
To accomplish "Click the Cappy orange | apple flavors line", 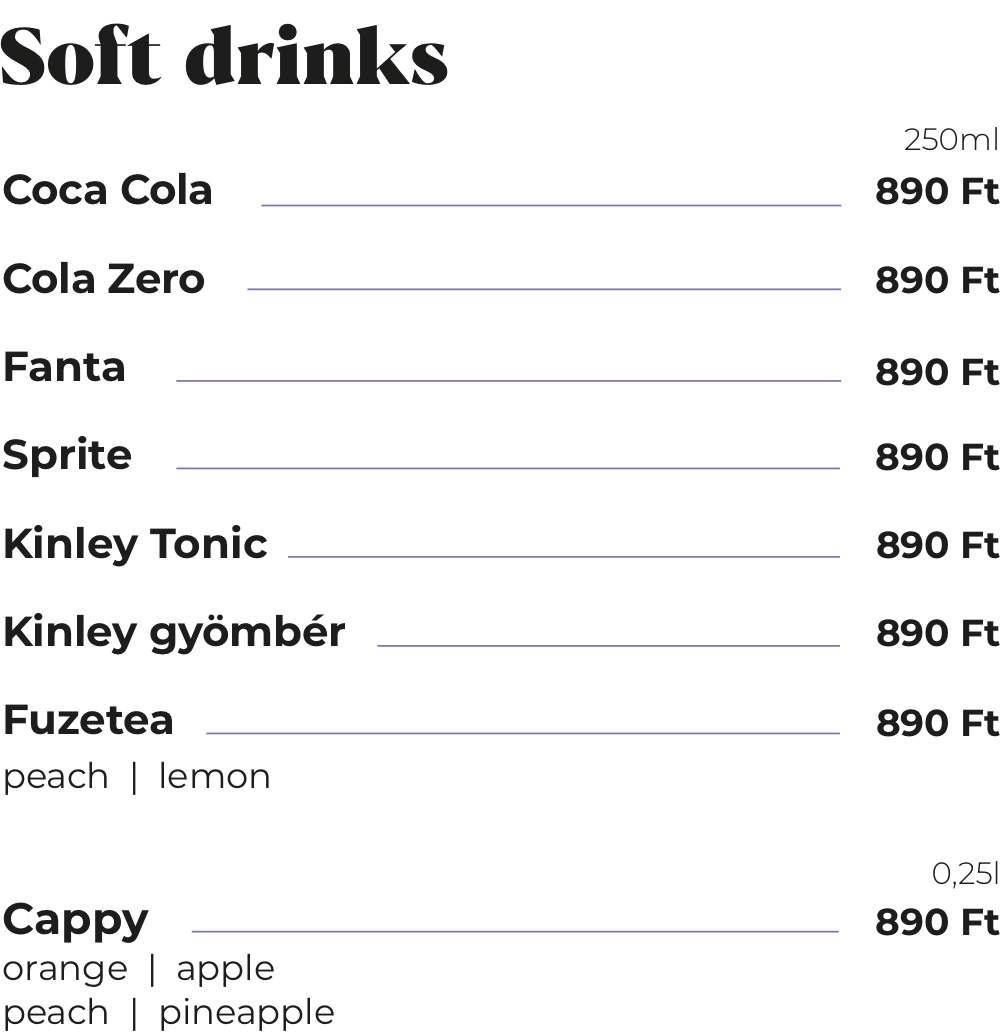I will (x=138, y=970).
